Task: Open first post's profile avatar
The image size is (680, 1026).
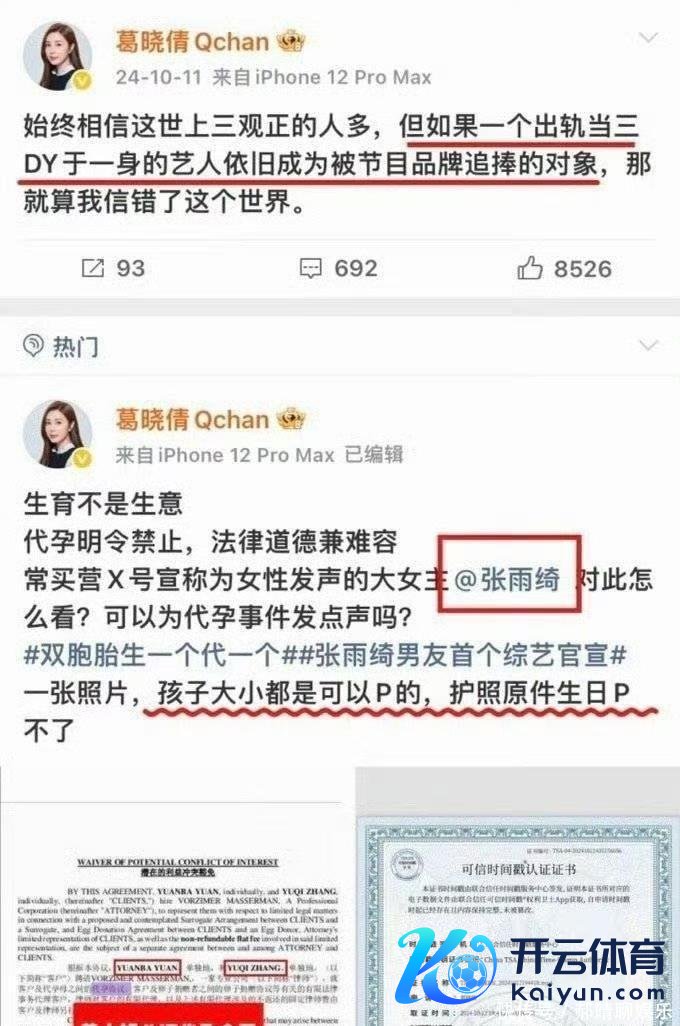Action: coord(57,56)
